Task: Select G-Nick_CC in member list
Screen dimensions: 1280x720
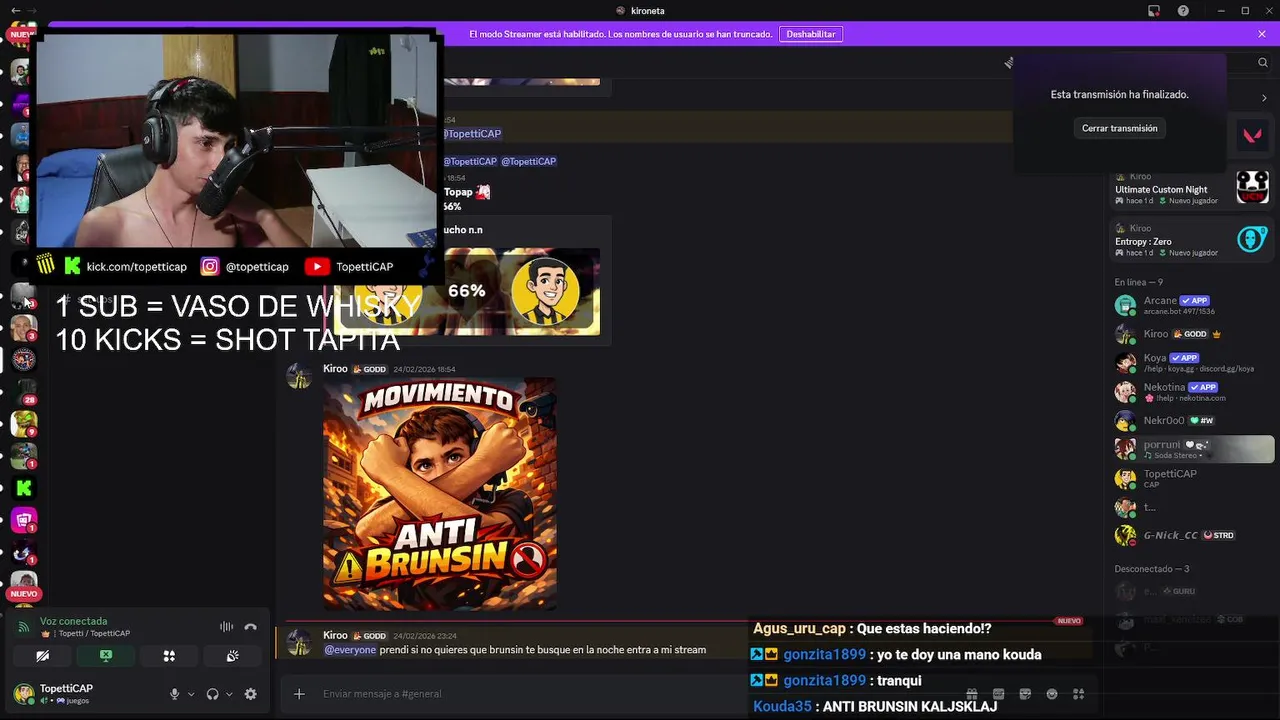Action: coord(1192,535)
